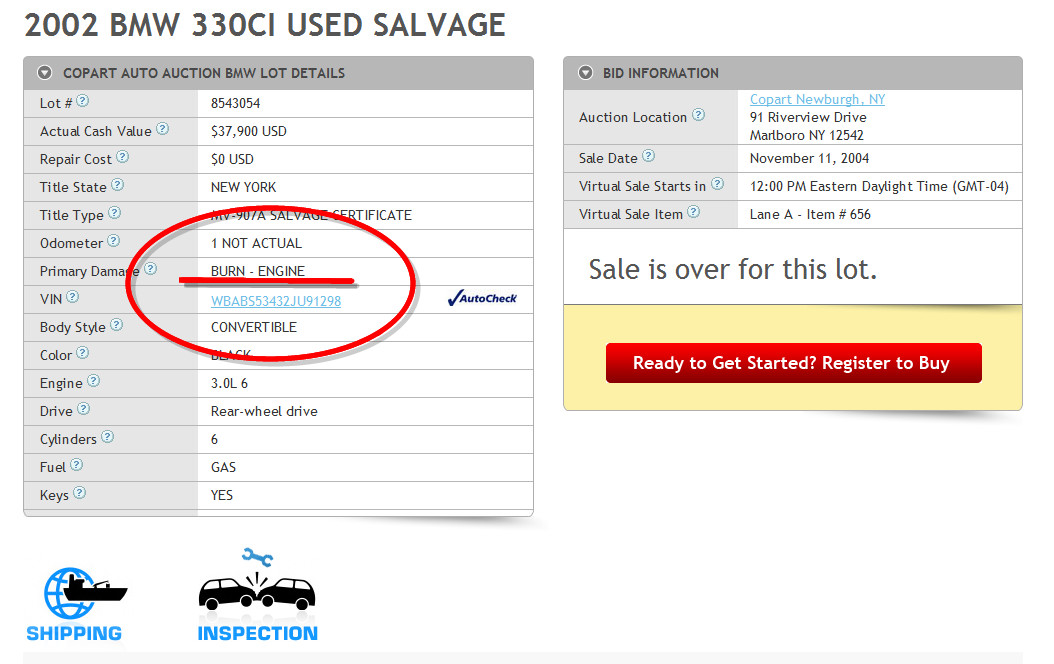Click the Body Style help icon
Image resolution: width=1054 pixels, height=664 pixels.
pyautogui.click(x=116, y=325)
